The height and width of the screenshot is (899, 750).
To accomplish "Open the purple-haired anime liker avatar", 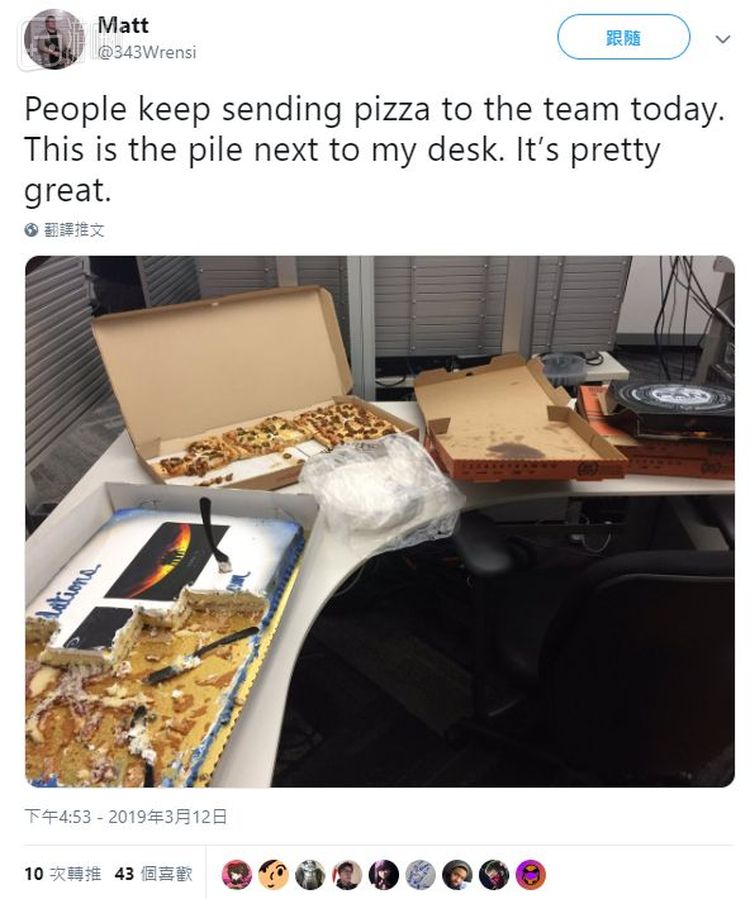I will coord(384,874).
